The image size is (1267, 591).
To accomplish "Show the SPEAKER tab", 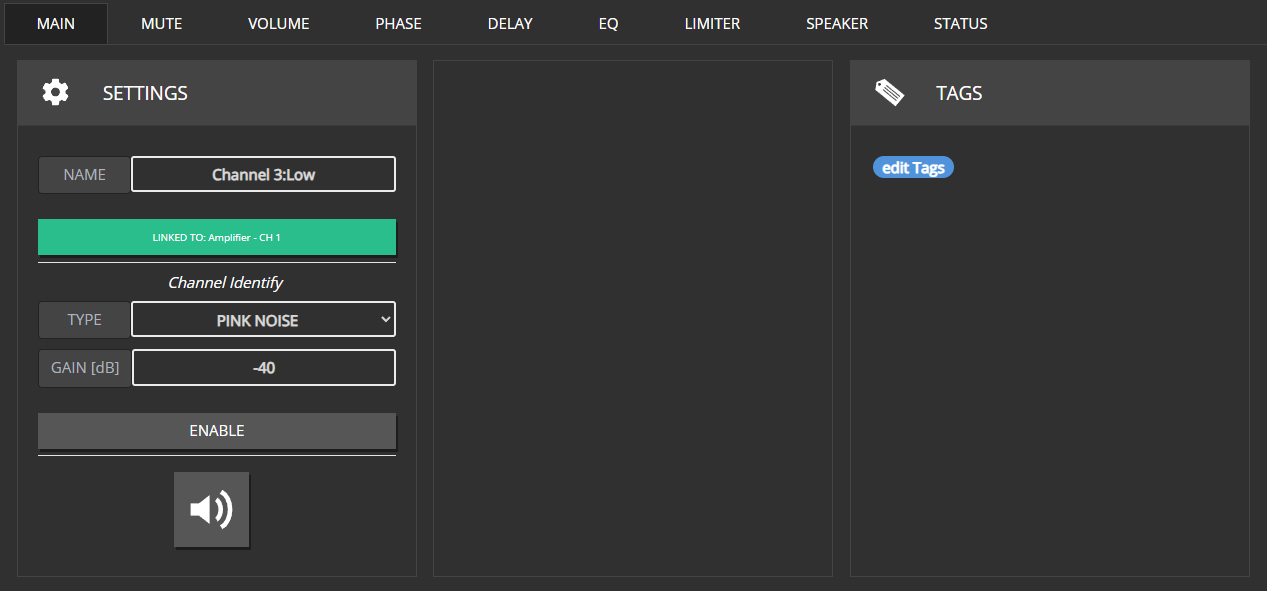I will click(837, 24).
